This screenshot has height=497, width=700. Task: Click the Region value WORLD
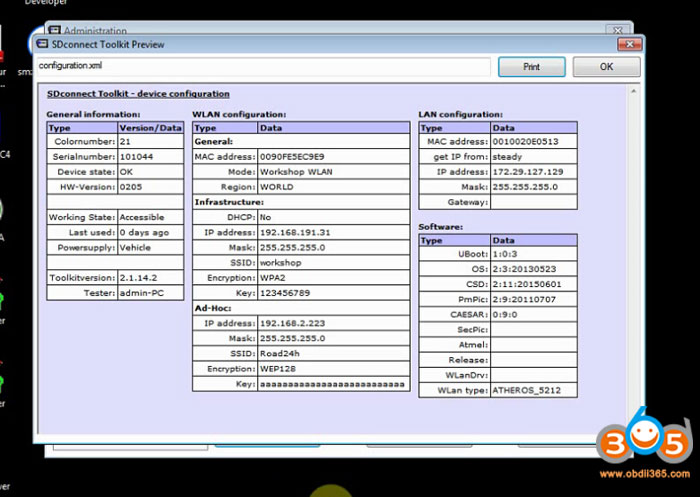pyautogui.click(x=276, y=187)
